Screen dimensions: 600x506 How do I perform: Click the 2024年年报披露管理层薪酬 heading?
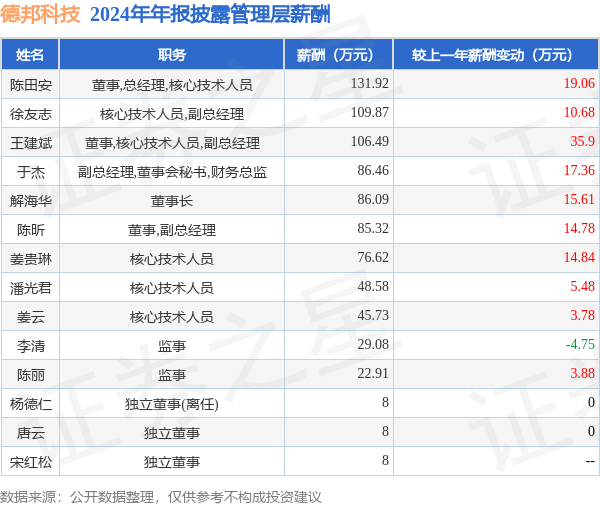click(x=210, y=15)
